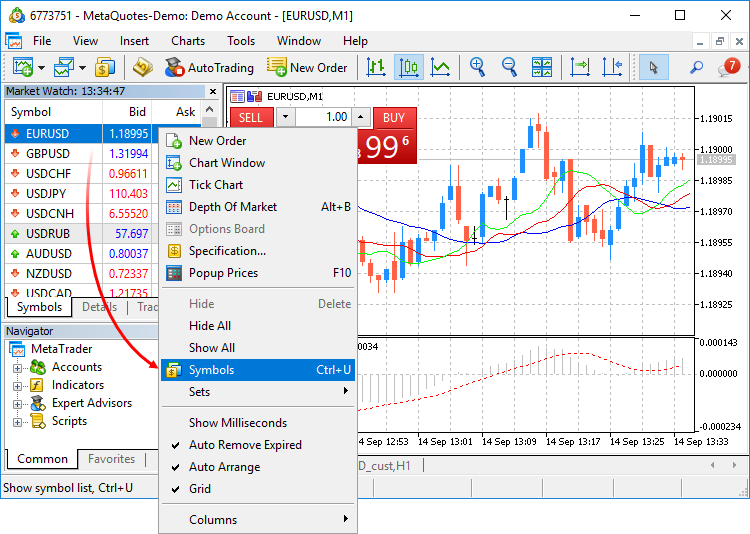The height and width of the screenshot is (534, 750).
Task: Switch to Details tab in Market Watch
Action: click(x=99, y=307)
